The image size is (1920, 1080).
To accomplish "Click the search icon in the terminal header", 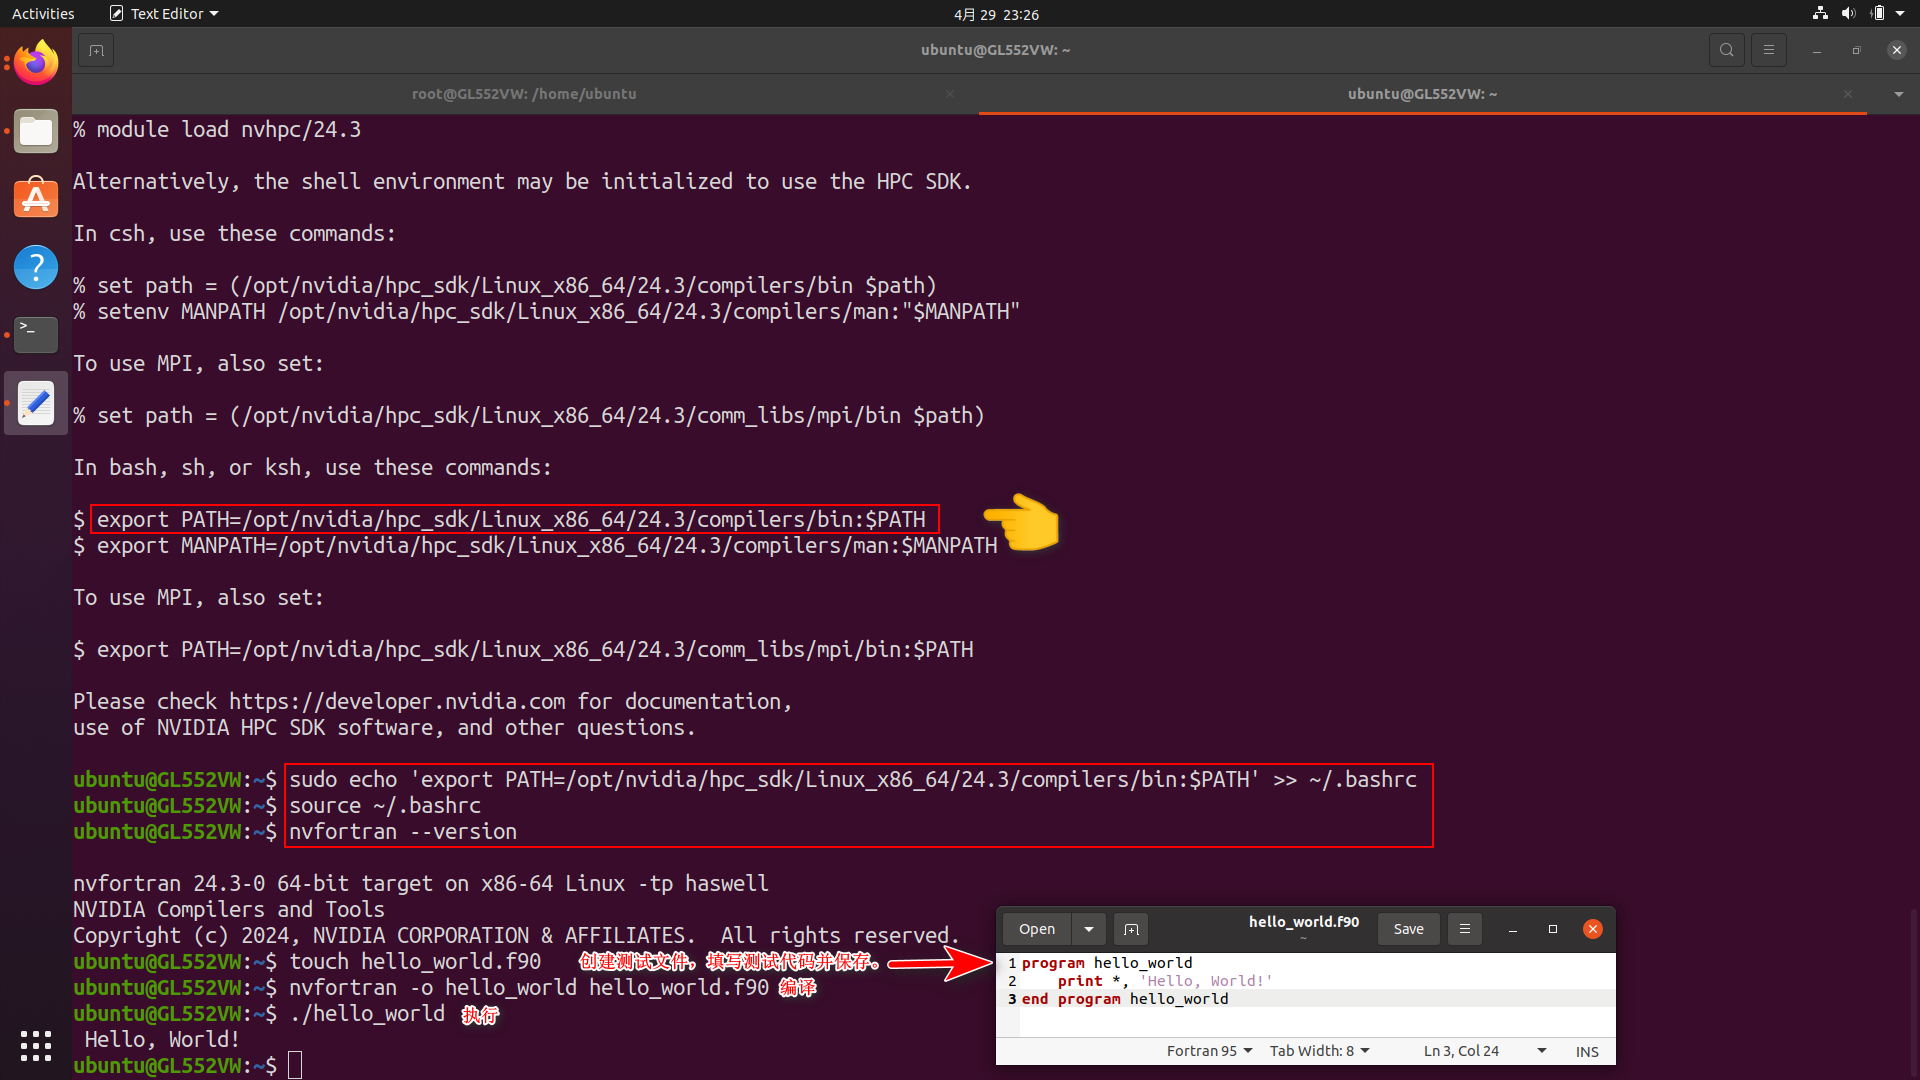I will pos(1726,49).
